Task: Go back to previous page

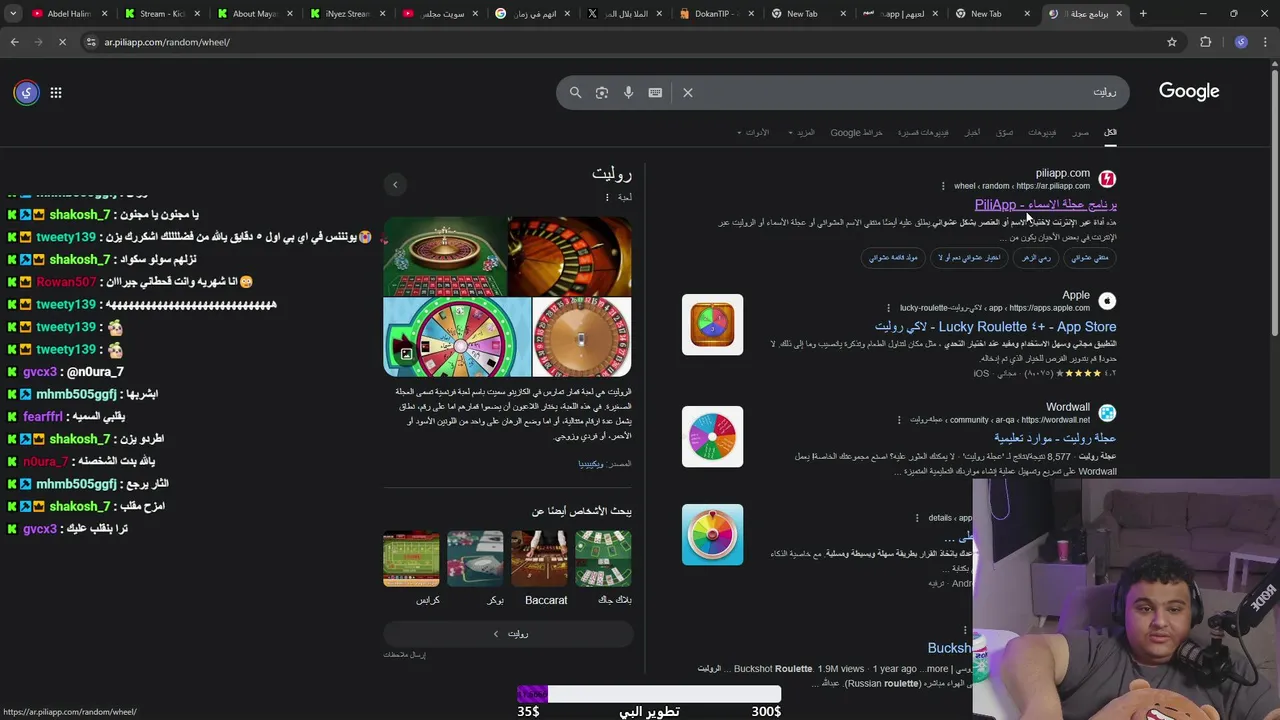Action: (x=15, y=42)
